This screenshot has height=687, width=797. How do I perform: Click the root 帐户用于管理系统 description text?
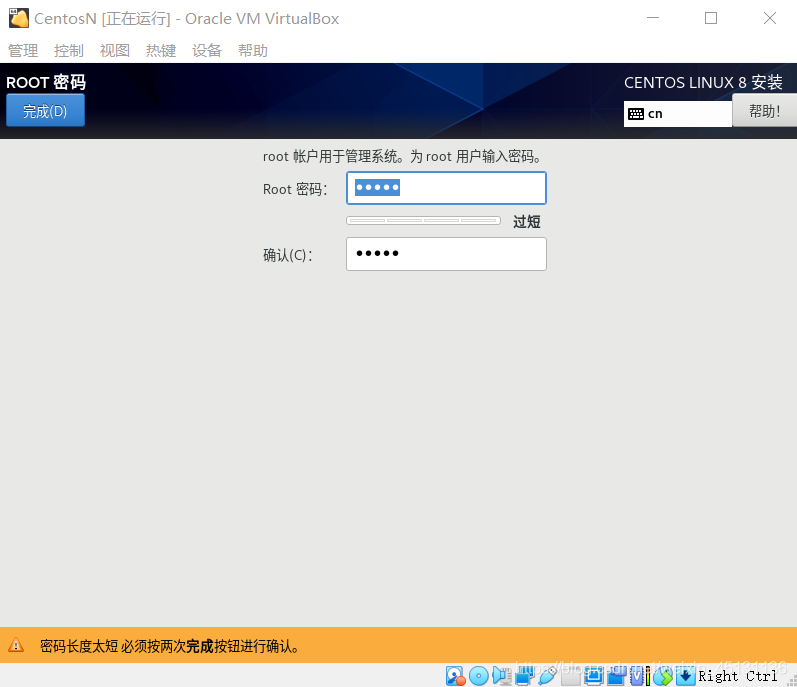[402, 156]
